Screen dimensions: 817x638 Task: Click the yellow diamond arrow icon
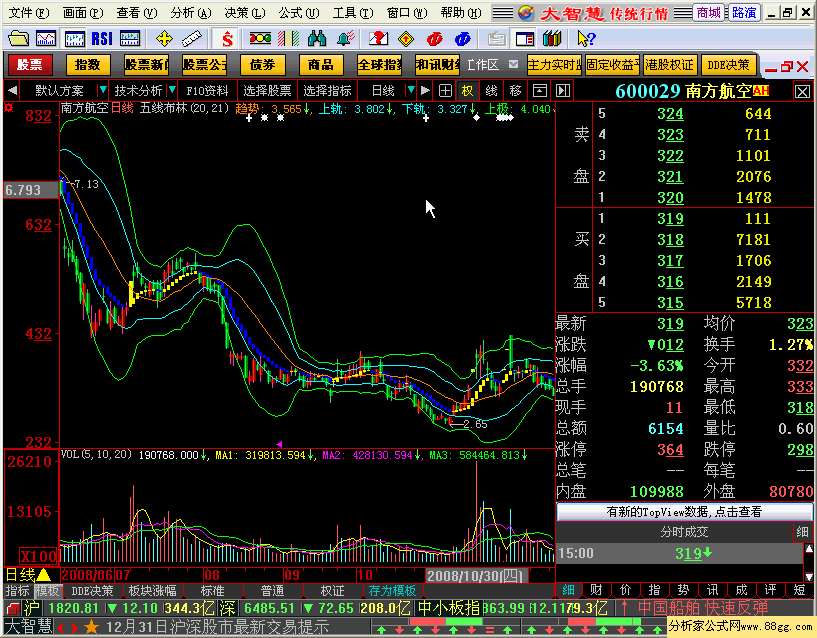pyautogui.click(x=406, y=38)
